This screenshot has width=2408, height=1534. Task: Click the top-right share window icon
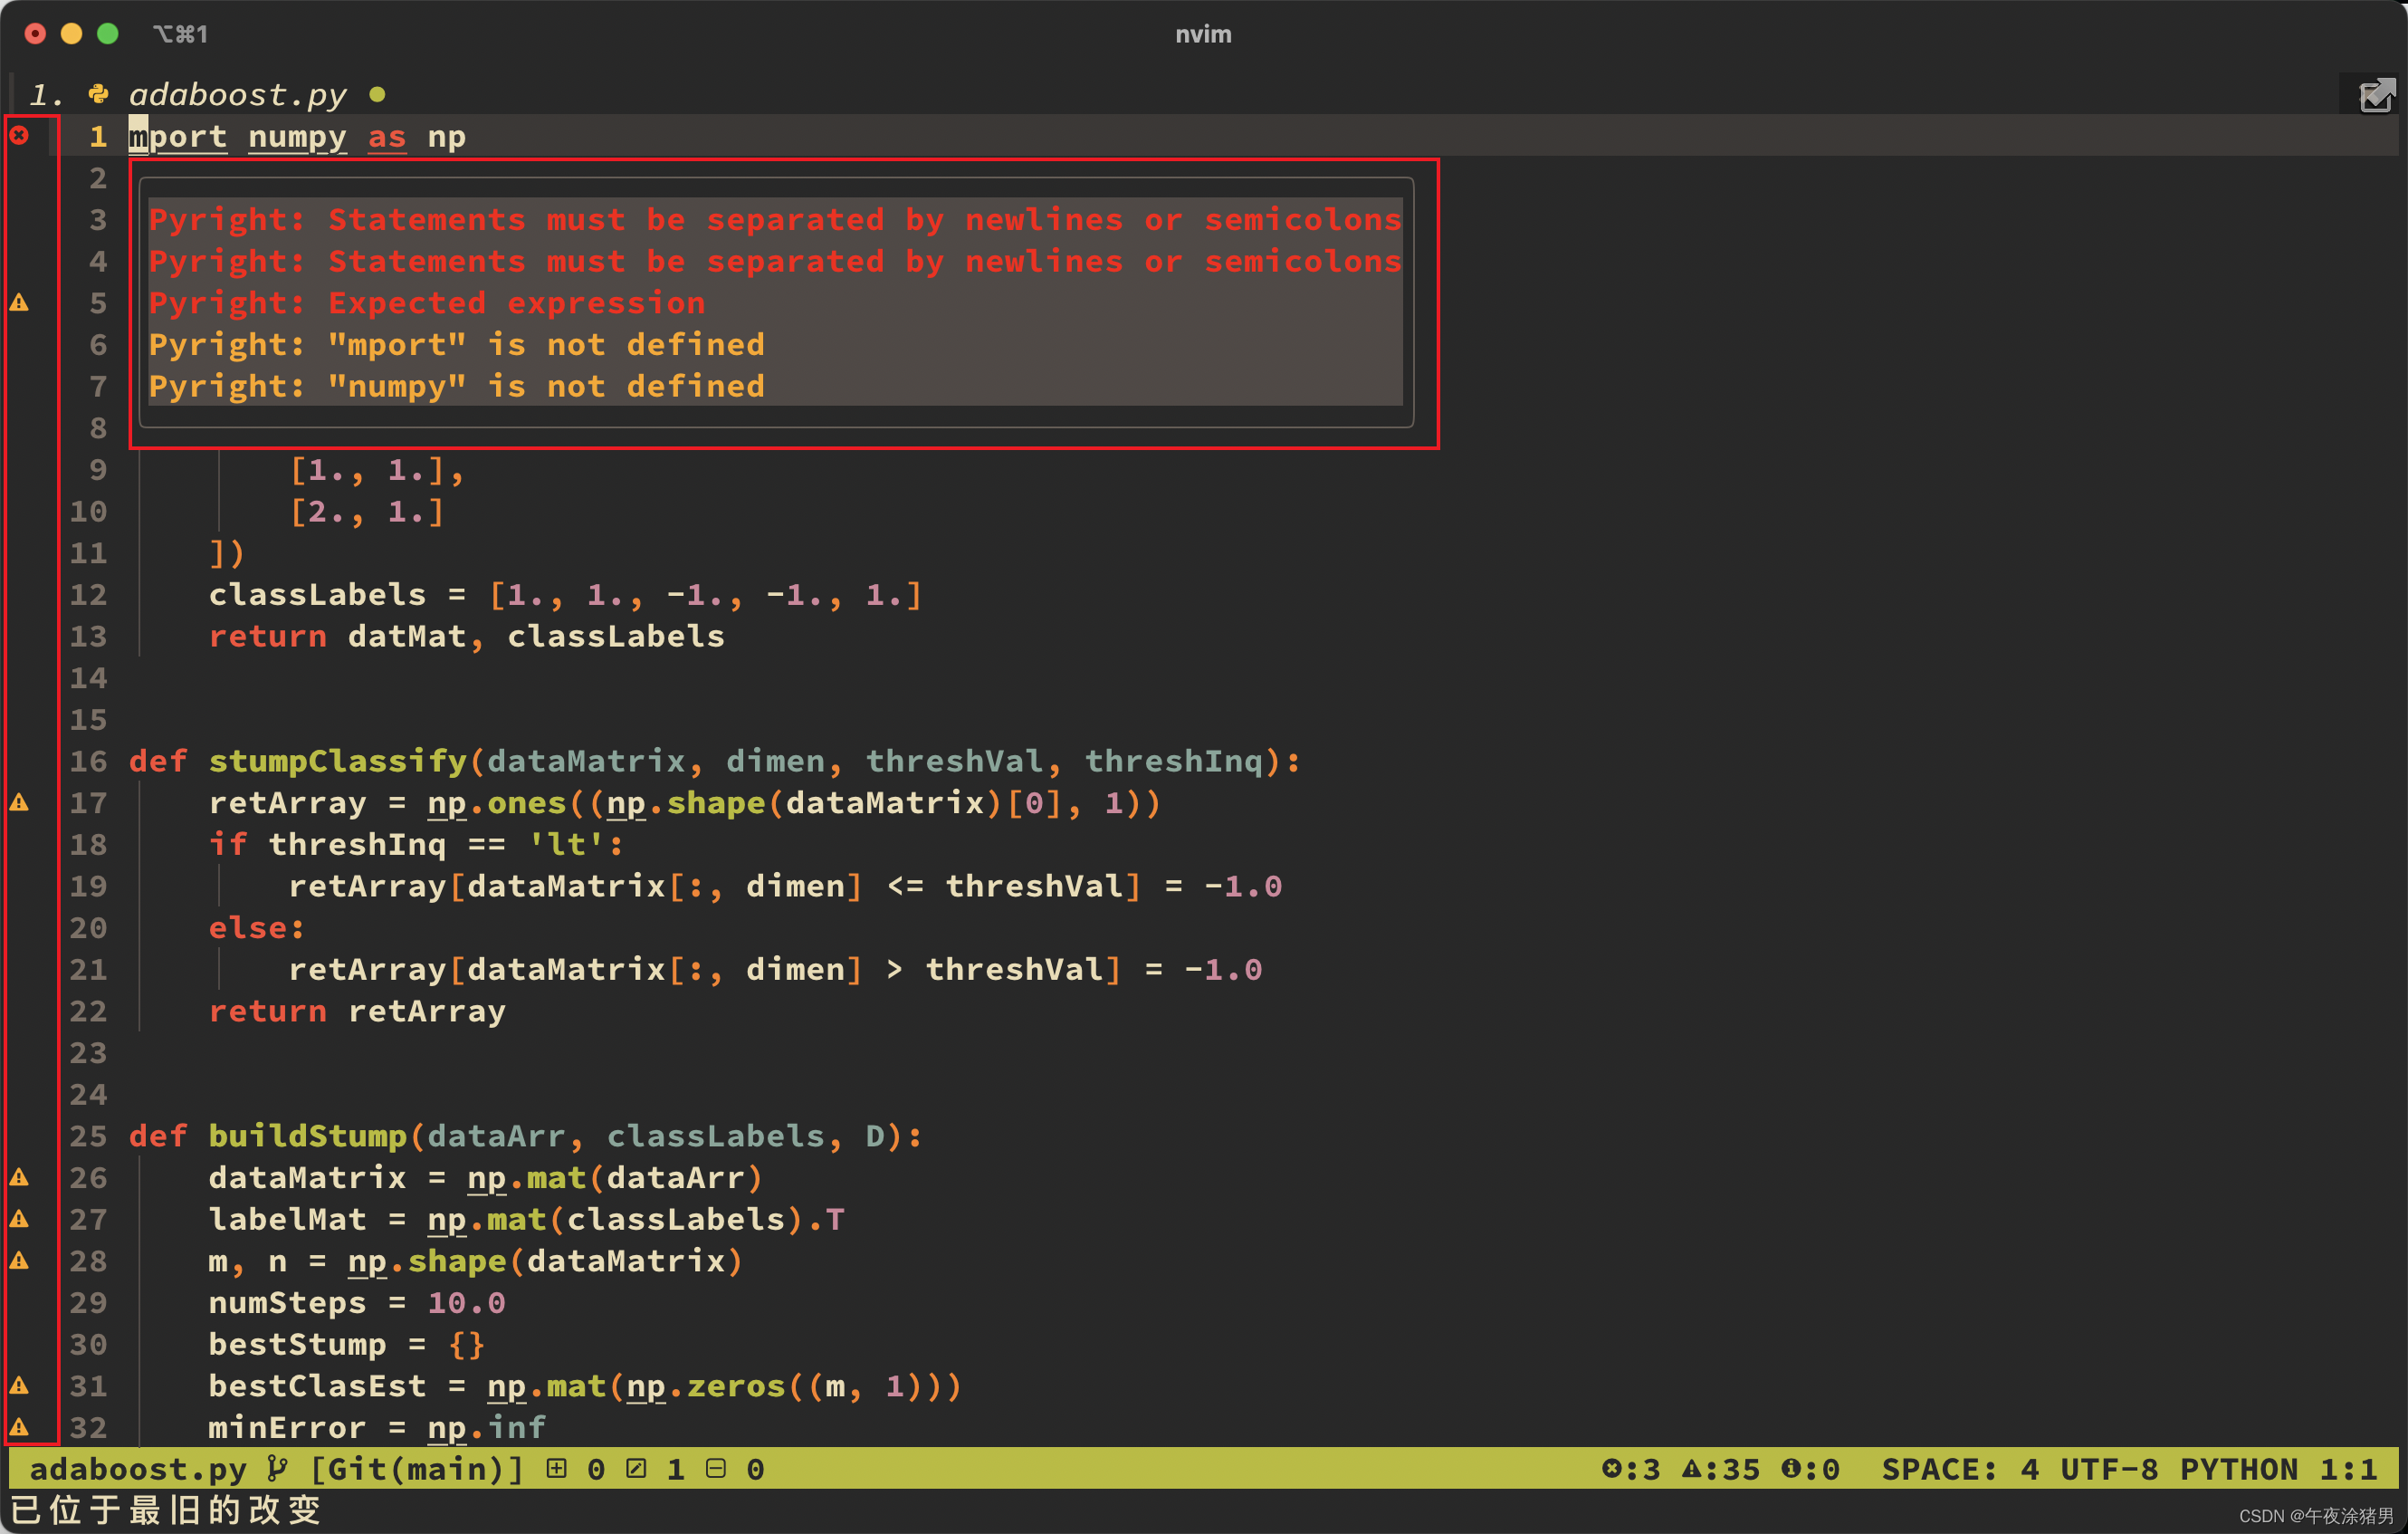point(2376,96)
